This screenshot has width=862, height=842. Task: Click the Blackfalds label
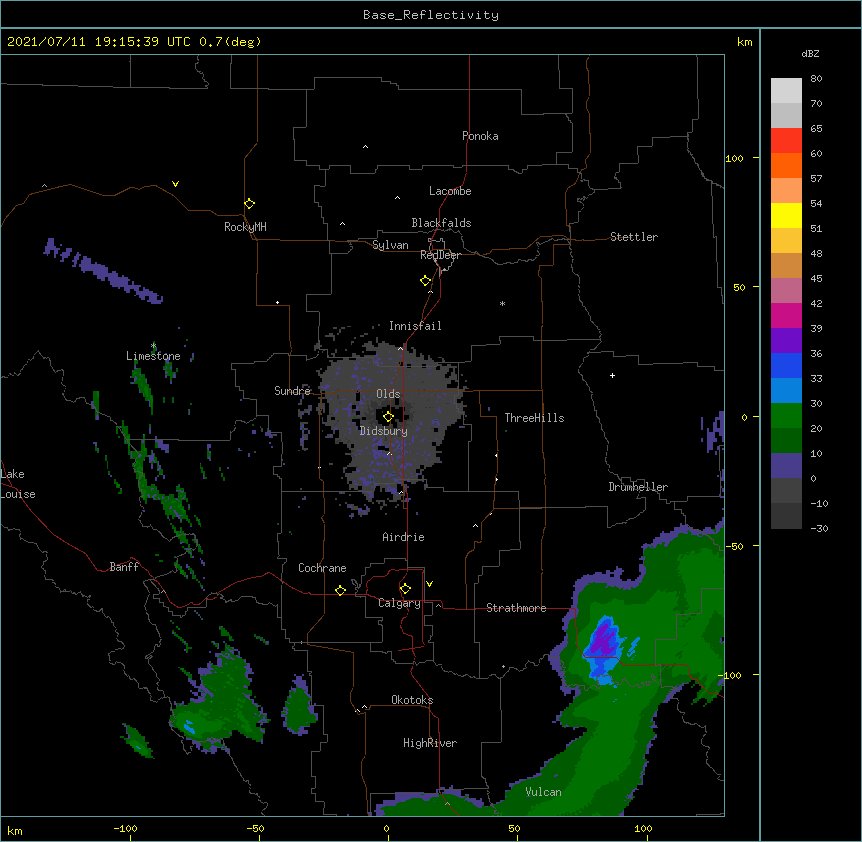pyautogui.click(x=441, y=223)
